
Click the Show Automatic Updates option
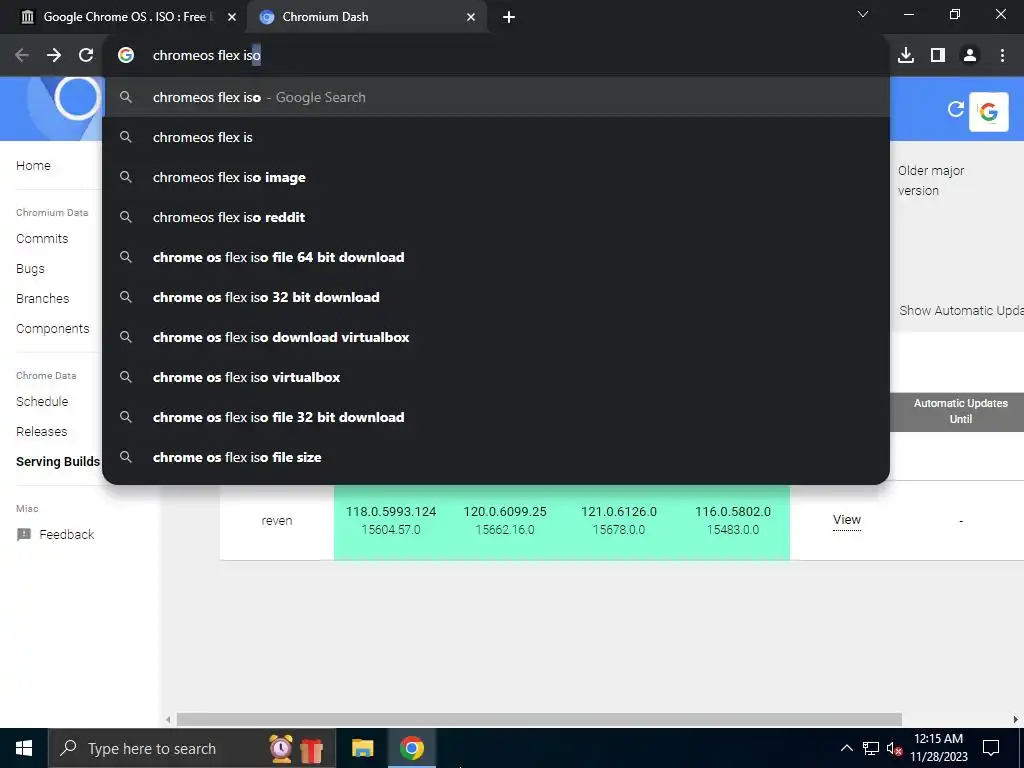pyautogui.click(x=961, y=311)
